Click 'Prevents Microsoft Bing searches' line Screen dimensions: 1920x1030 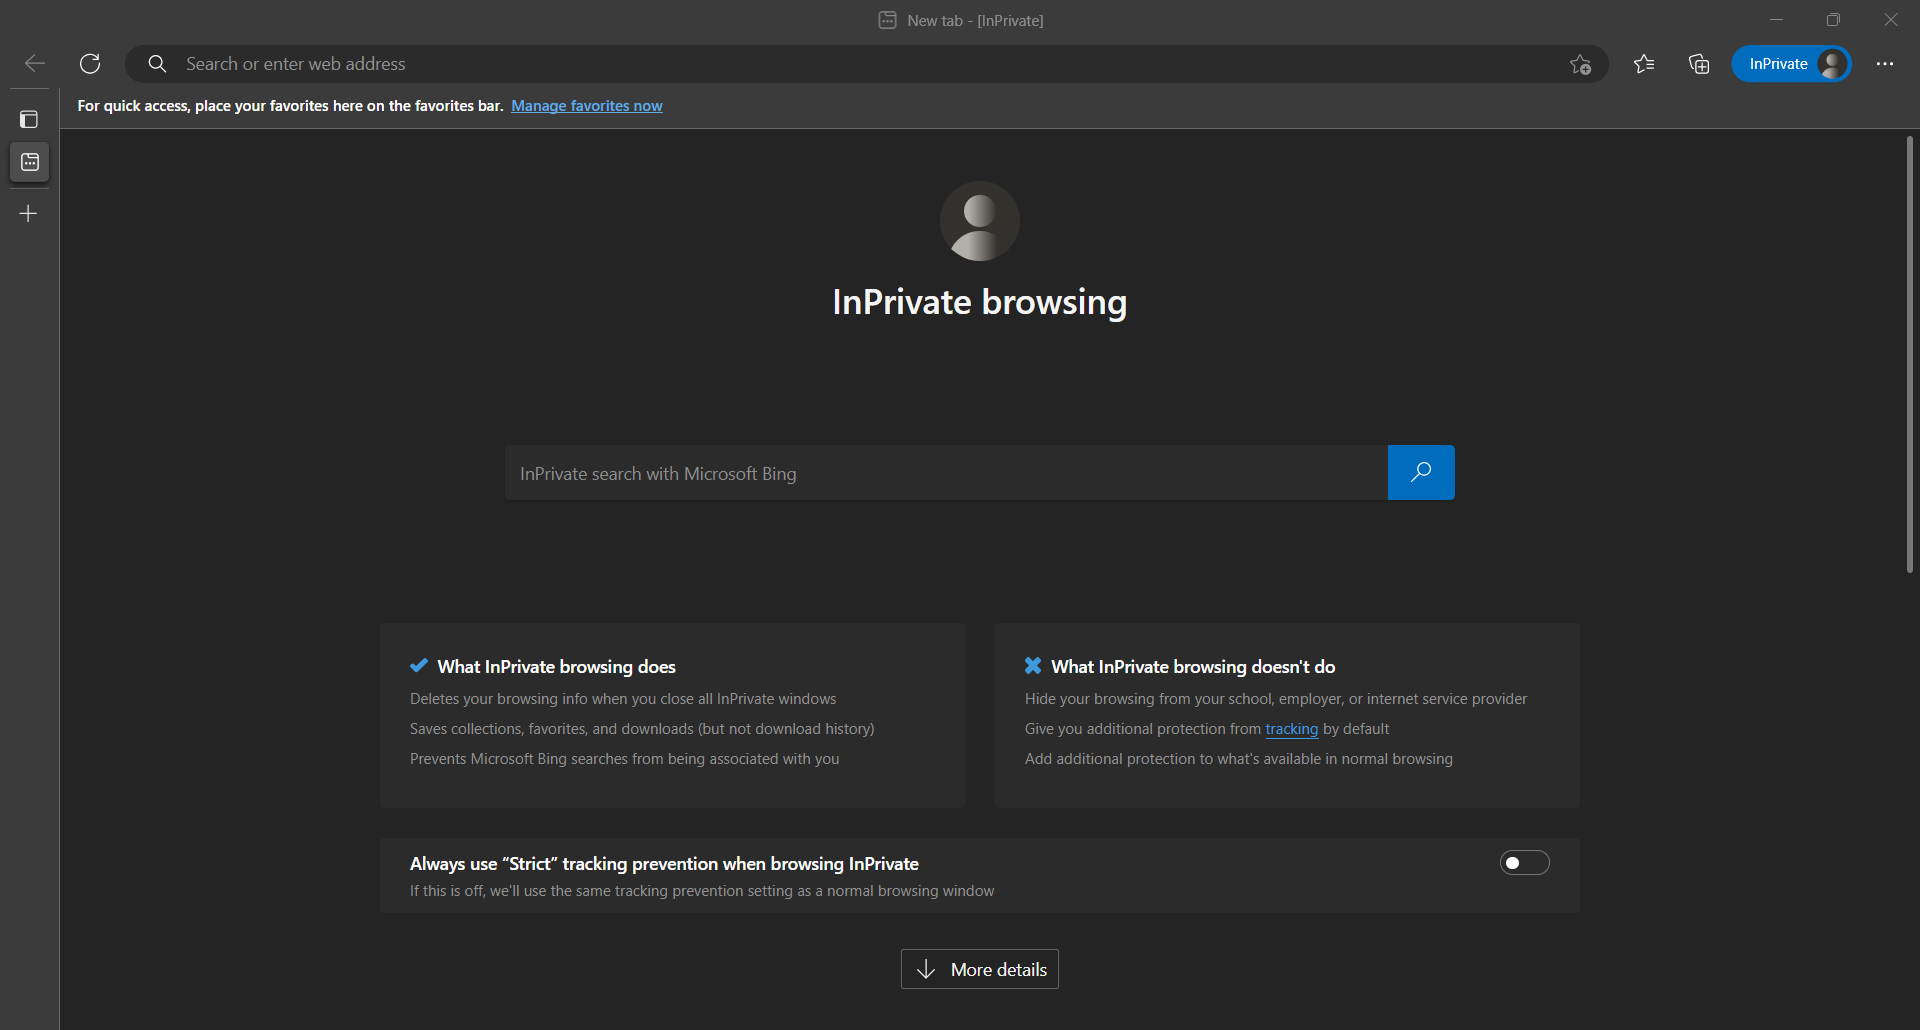click(625, 759)
